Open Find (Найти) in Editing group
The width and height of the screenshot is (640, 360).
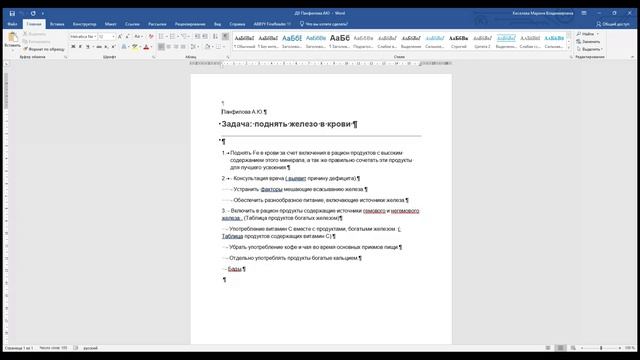586,34
